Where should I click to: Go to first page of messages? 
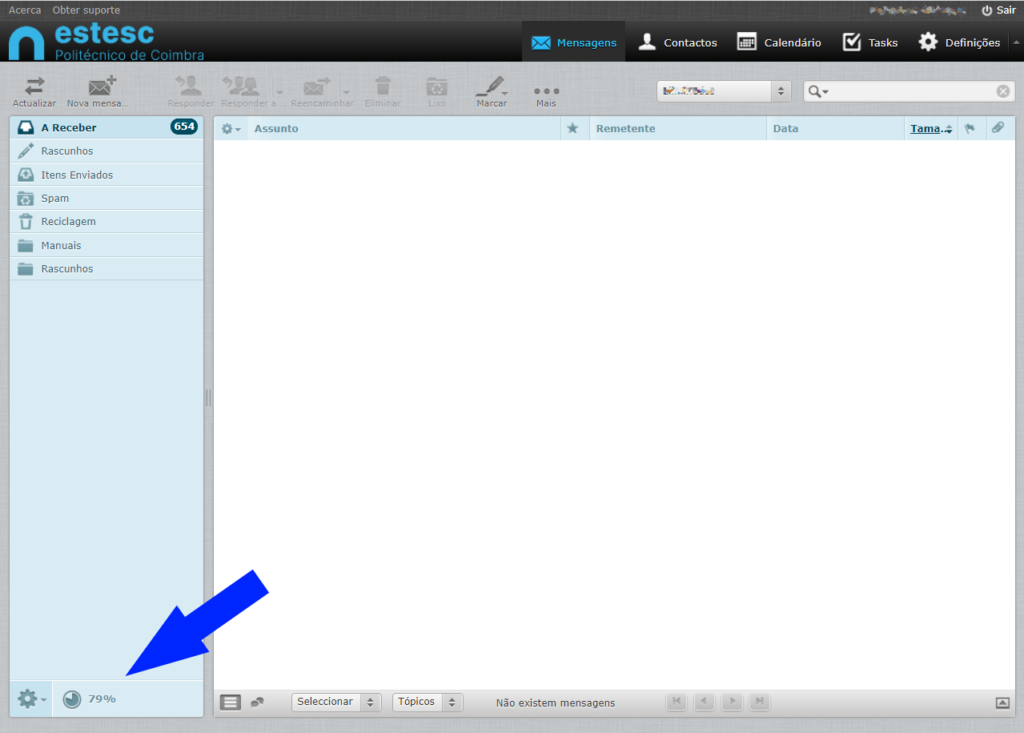click(x=677, y=702)
